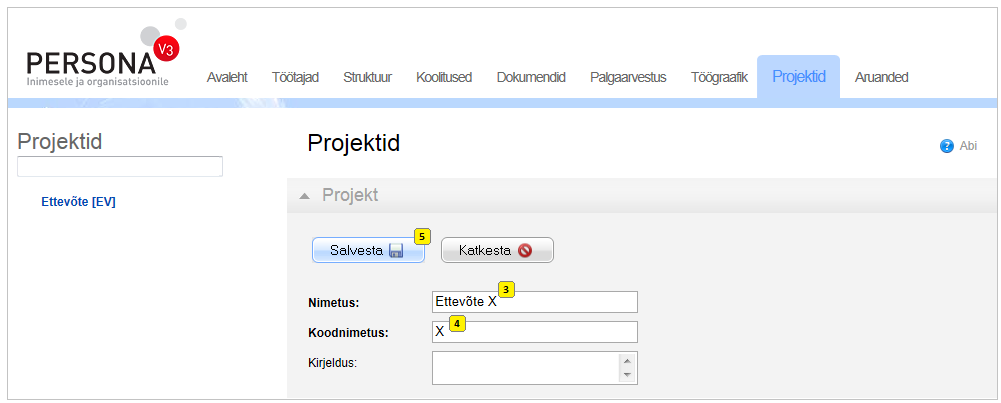This screenshot has height=403, width=1001.
Task: Click the Kirjeldus text area
Action: pos(526,368)
